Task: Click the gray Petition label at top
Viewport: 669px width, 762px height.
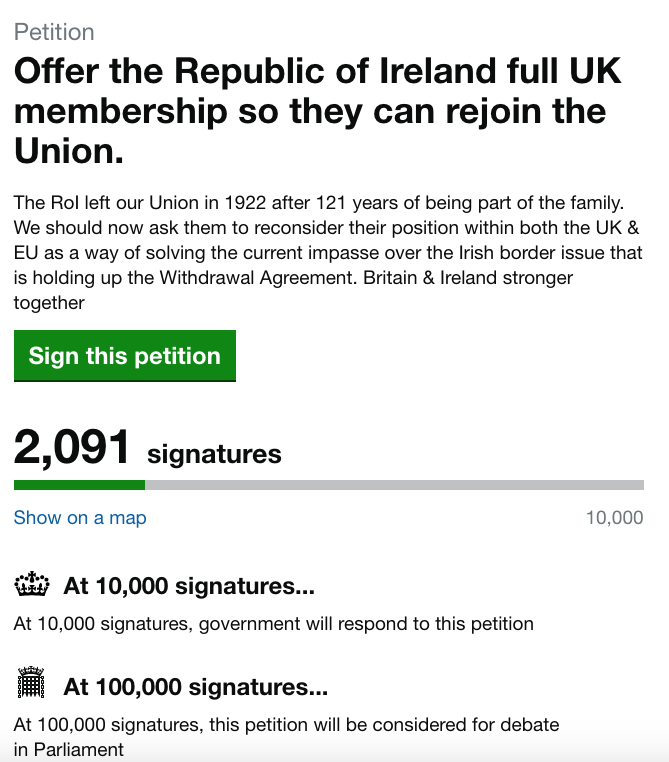Action: point(54,33)
